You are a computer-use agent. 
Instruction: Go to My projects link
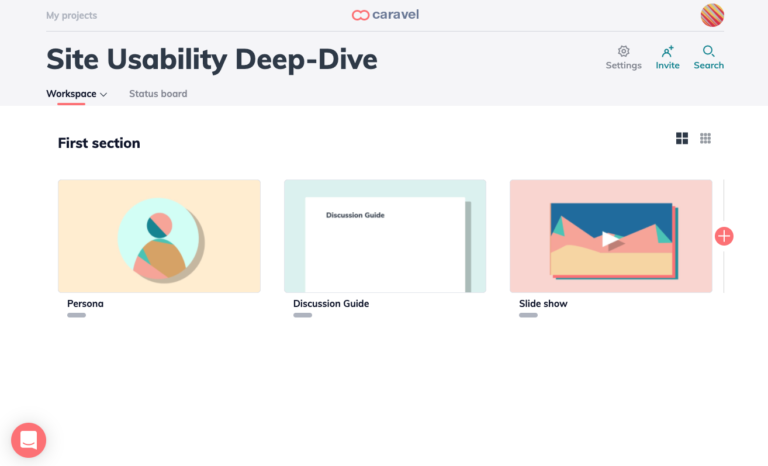pyautogui.click(x=72, y=16)
